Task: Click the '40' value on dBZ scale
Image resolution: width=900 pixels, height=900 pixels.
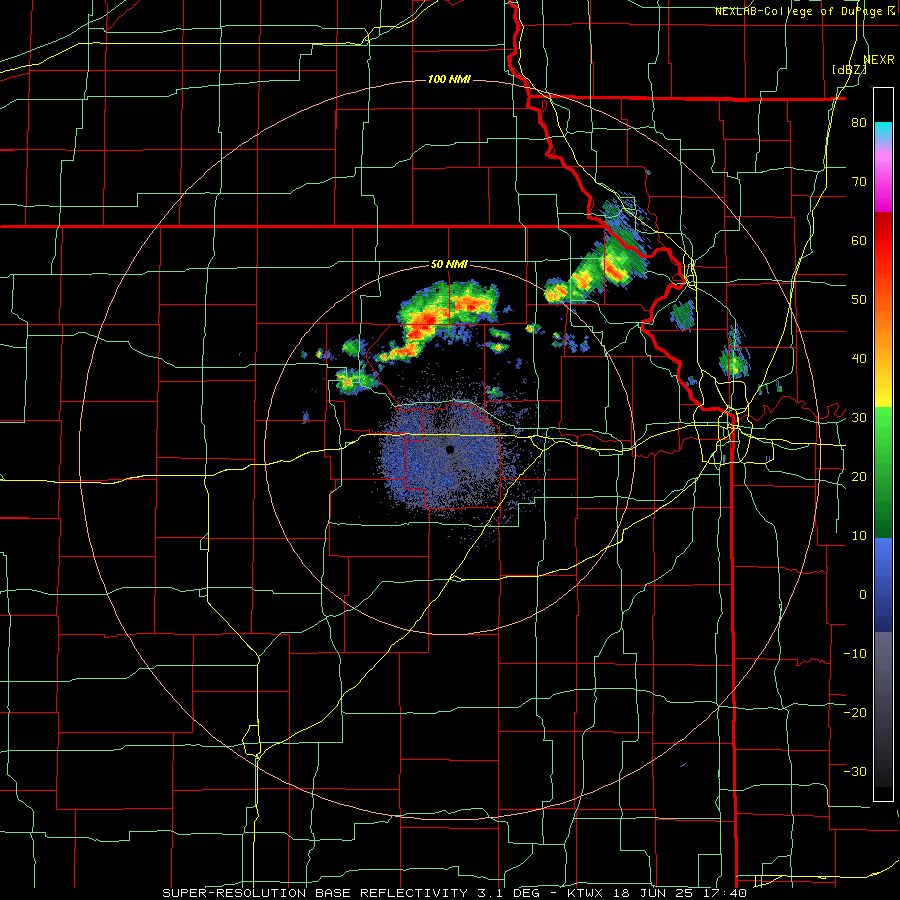Action: point(859,359)
